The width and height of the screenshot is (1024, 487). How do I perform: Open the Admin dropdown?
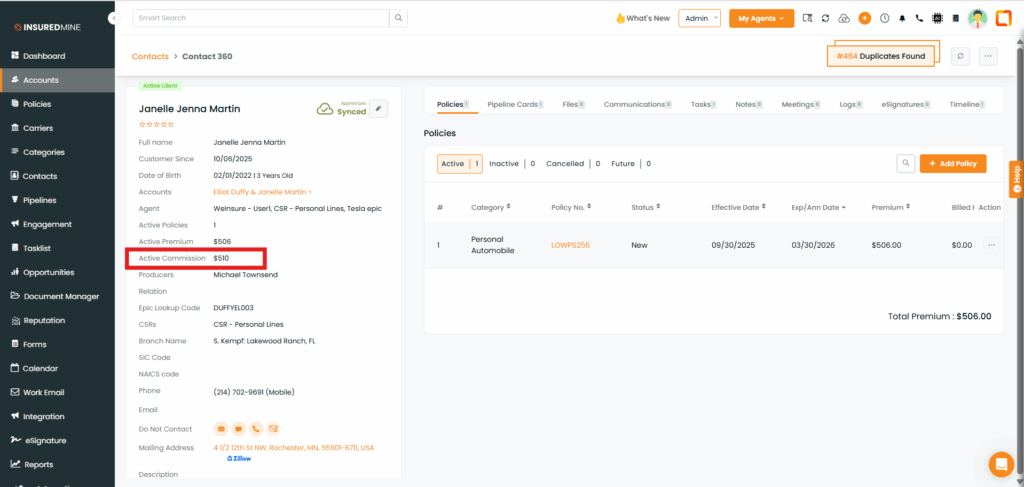coord(699,18)
